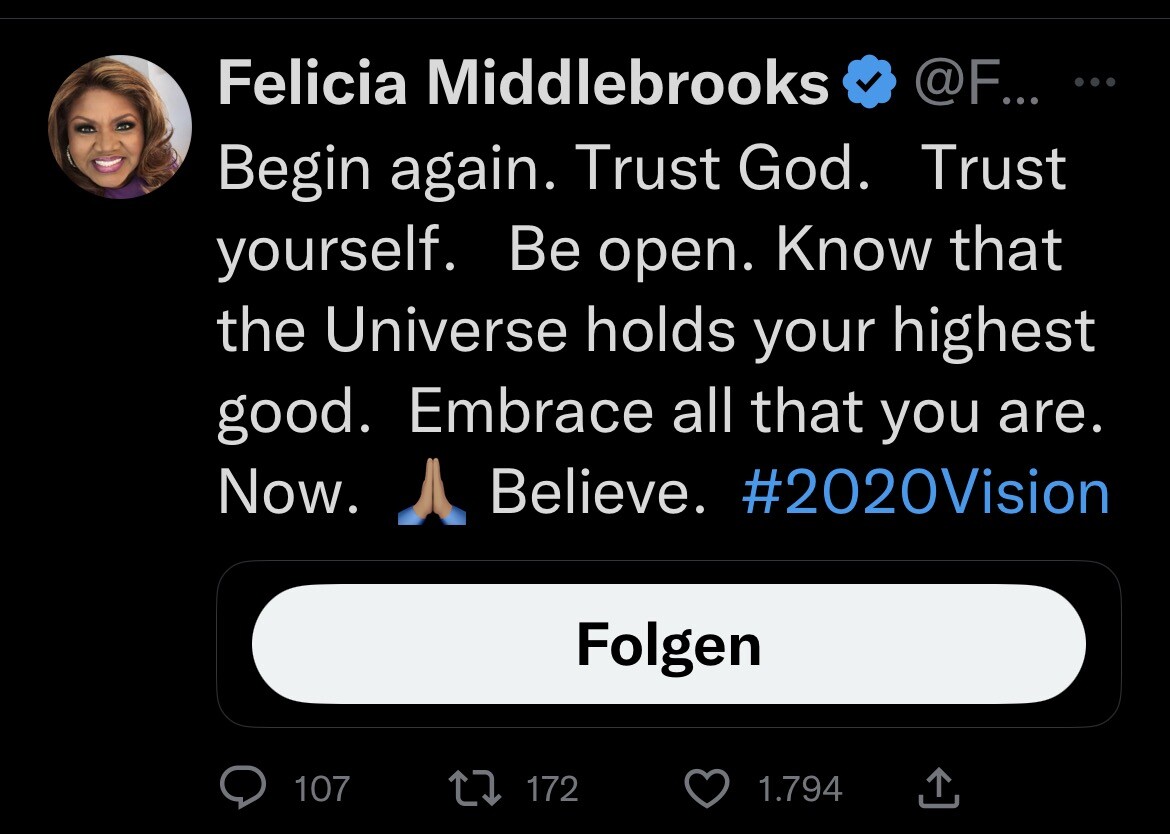Like the tweet with the heart icon
Viewport: 1170px width, 834px height.
point(707,789)
